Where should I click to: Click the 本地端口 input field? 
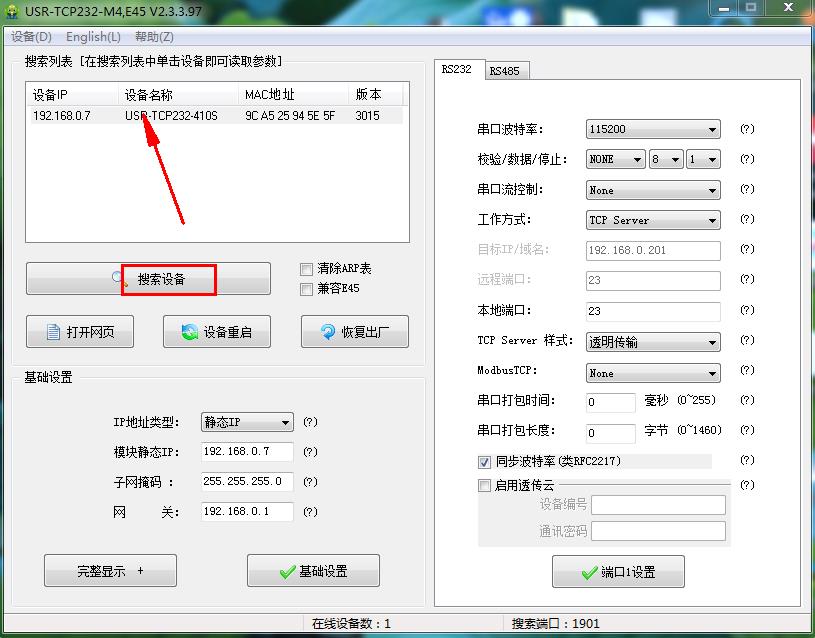click(653, 311)
